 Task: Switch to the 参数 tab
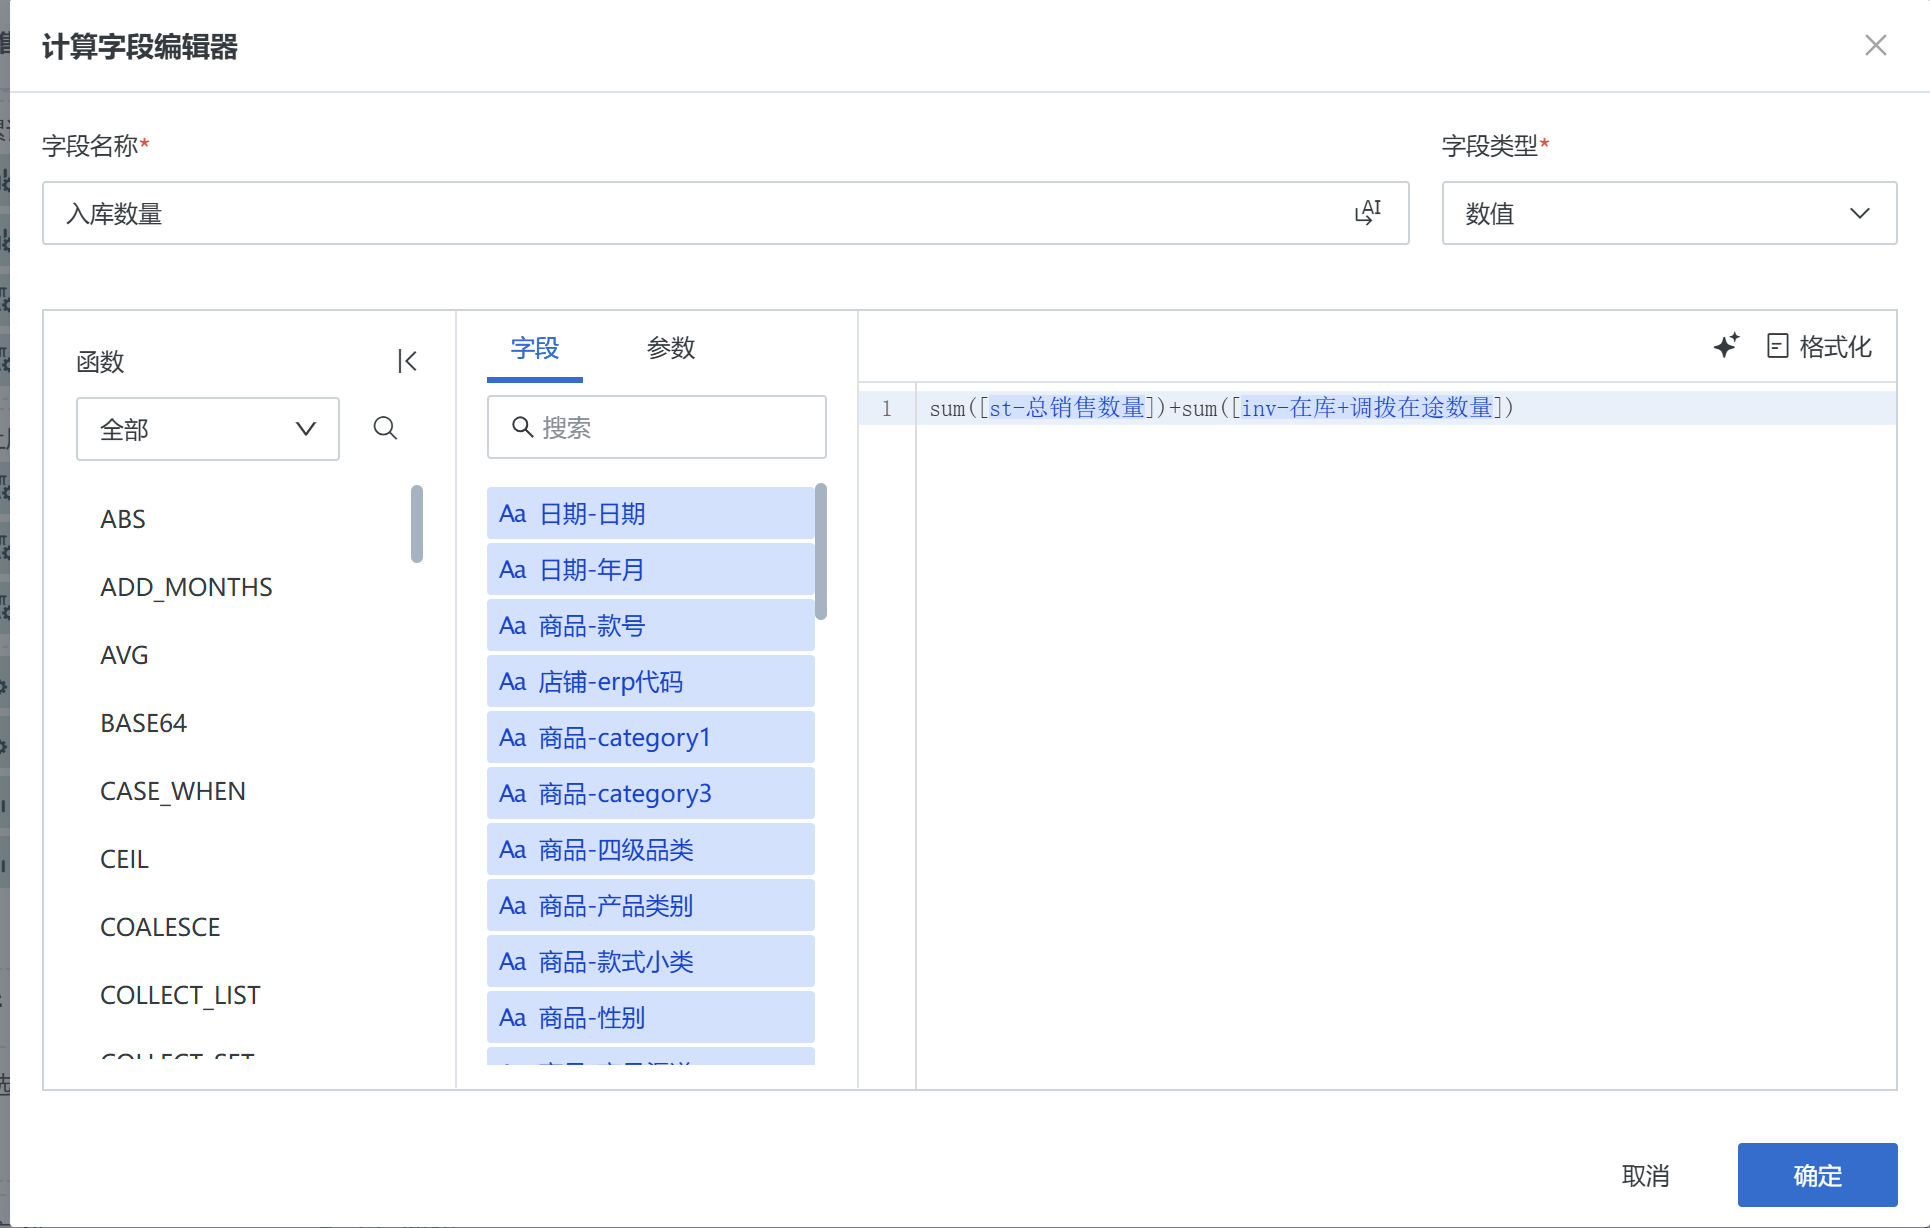[x=671, y=348]
